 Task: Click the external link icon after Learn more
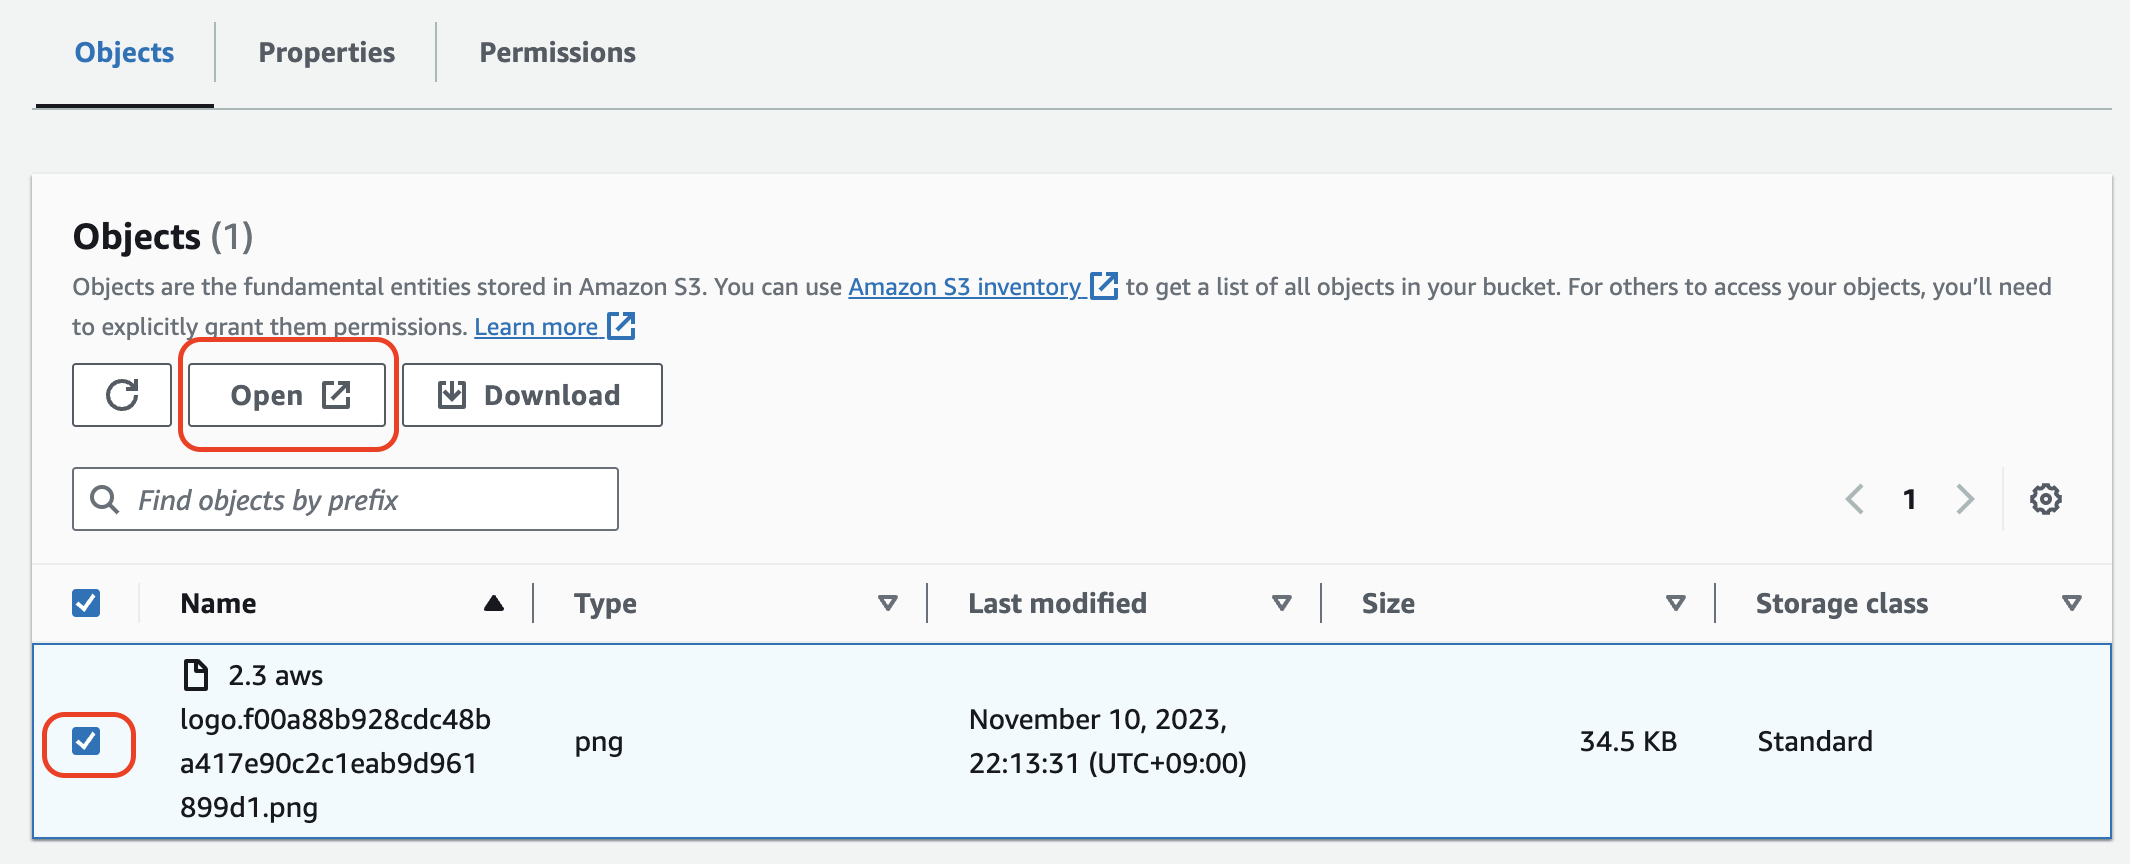622,326
